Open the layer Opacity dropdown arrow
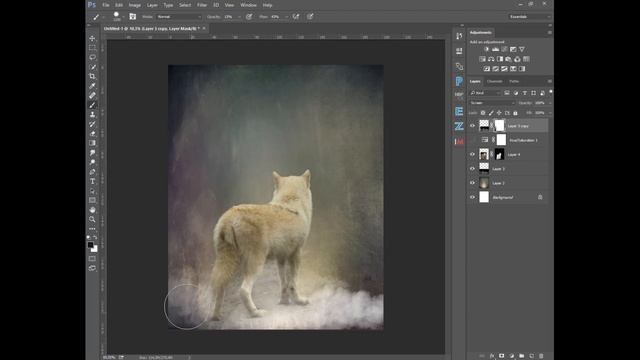The width and height of the screenshot is (640, 360). click(x=549, y=103)
